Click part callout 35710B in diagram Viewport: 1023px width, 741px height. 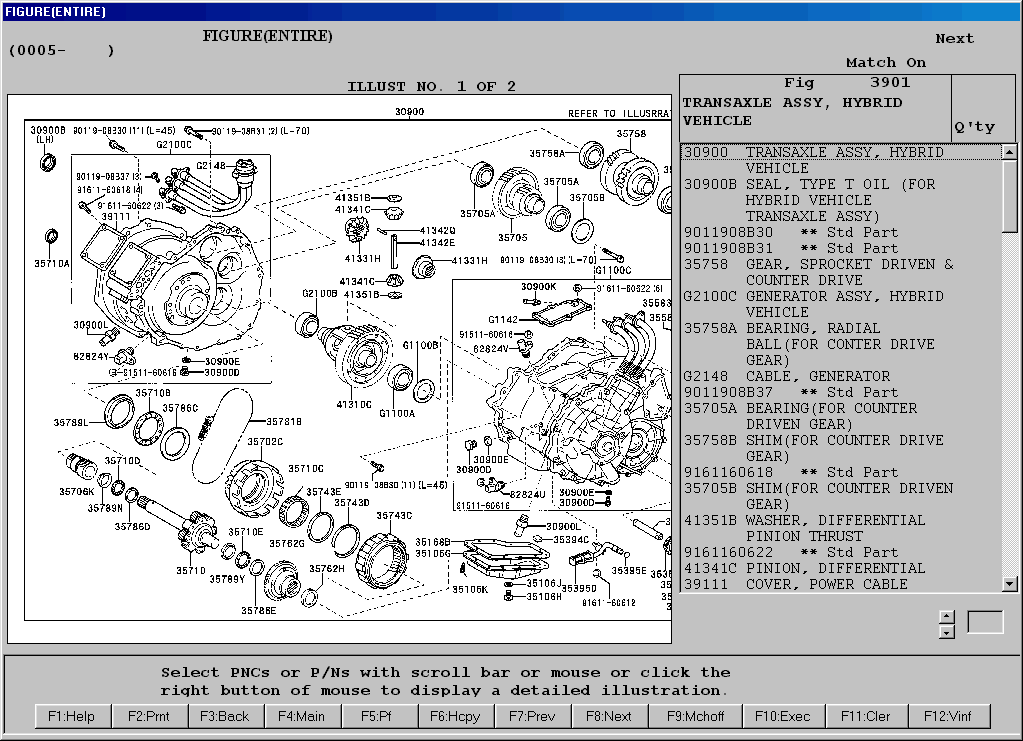pyautogui.click(x=153, y=393)
